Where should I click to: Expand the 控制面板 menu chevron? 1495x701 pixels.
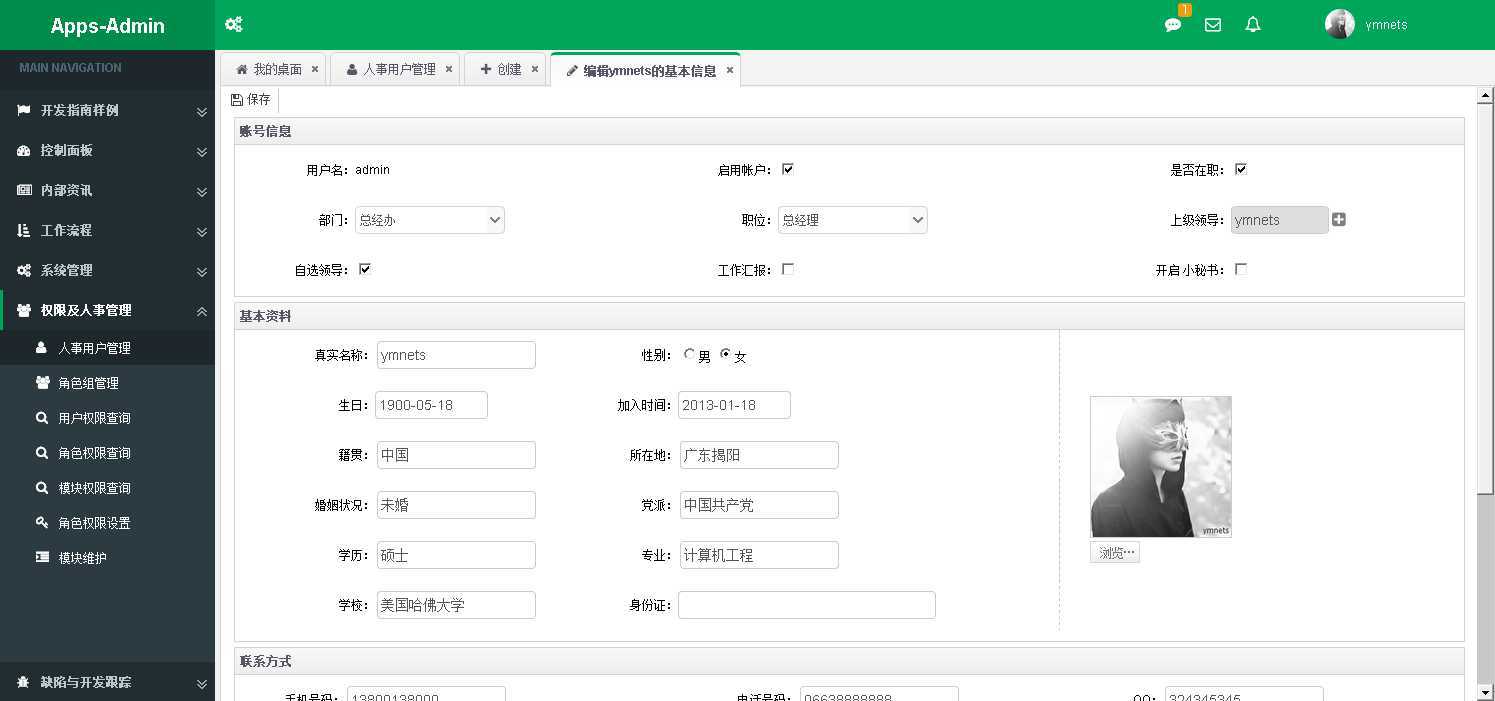point(201,152)
